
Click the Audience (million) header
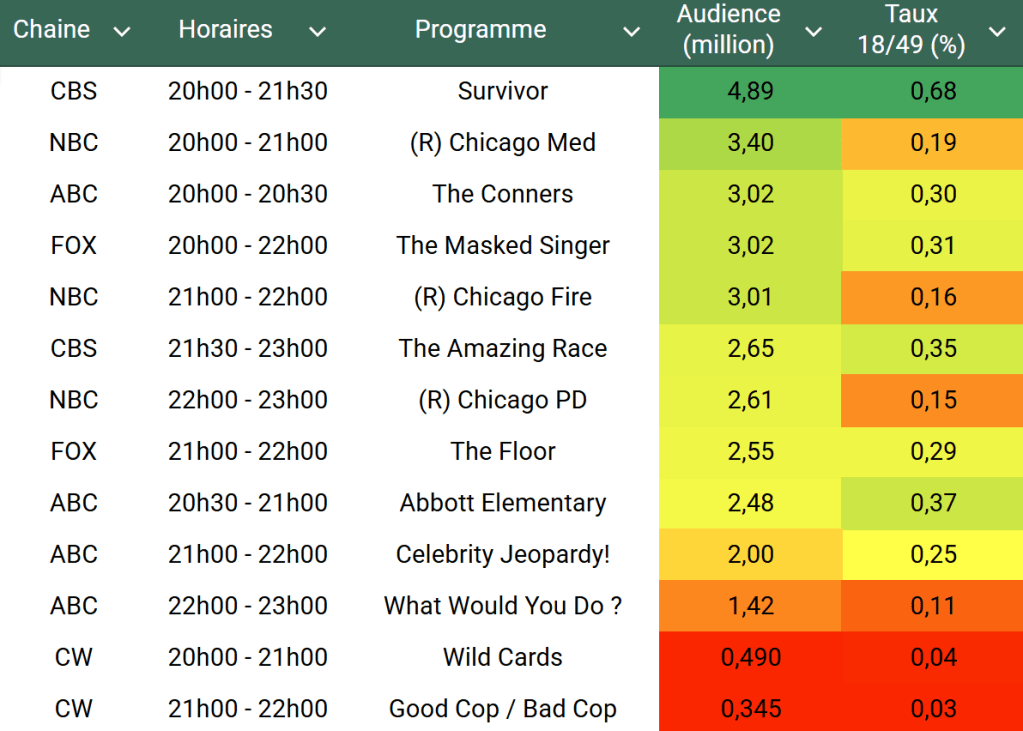coord(728,30)
